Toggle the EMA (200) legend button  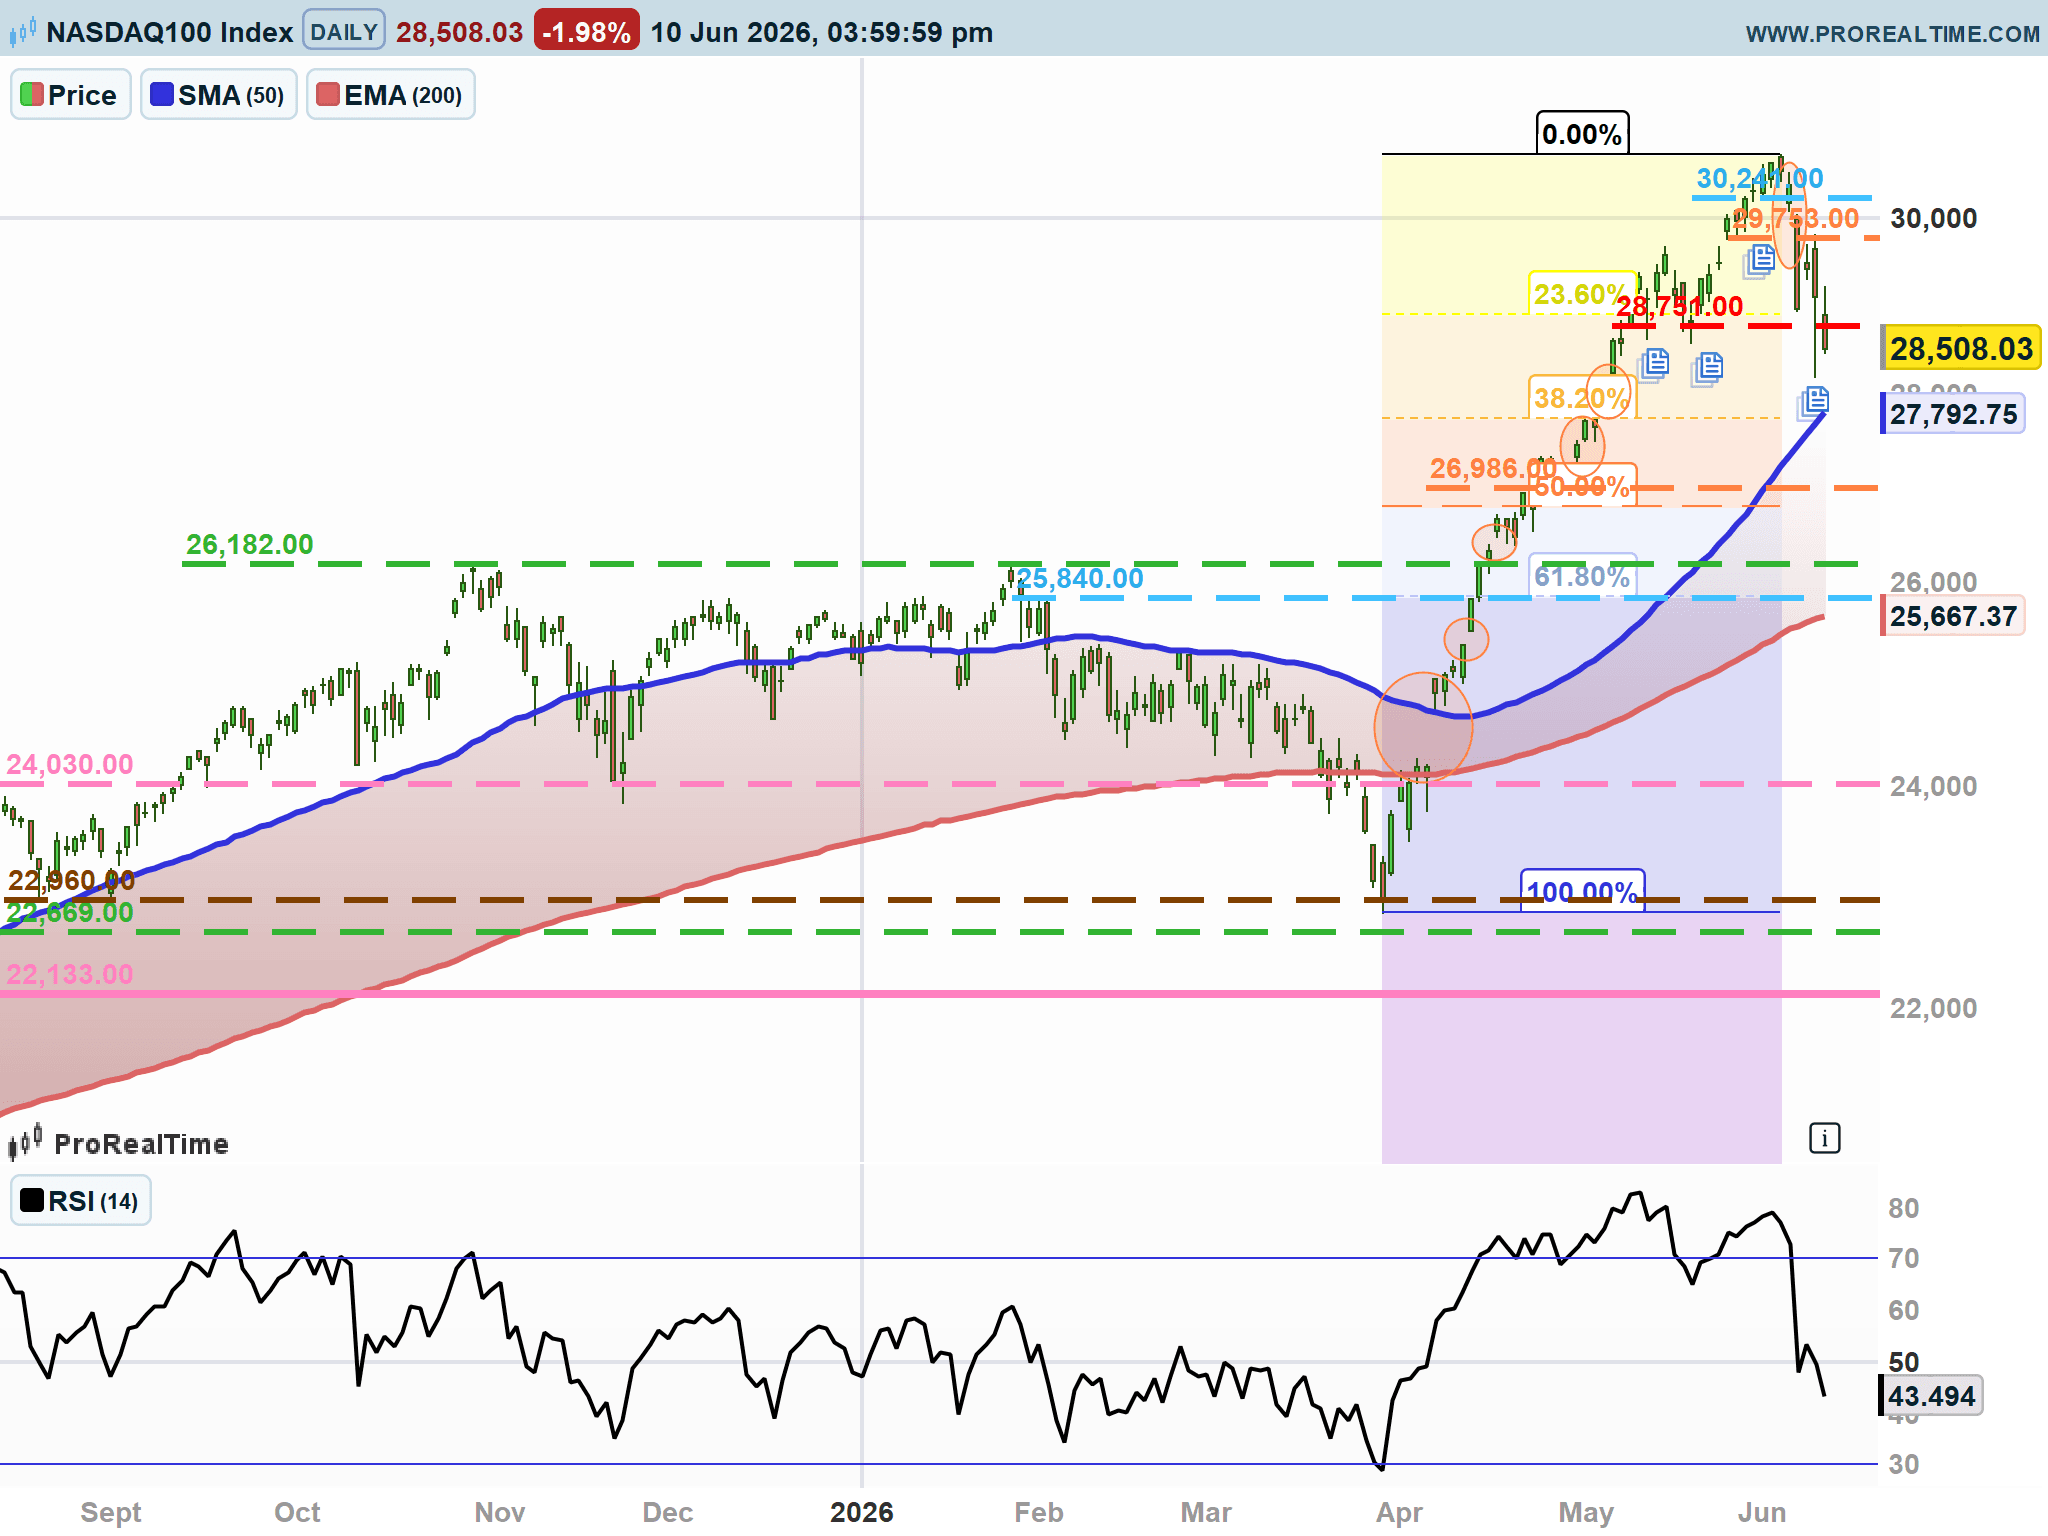pos(390,95)
